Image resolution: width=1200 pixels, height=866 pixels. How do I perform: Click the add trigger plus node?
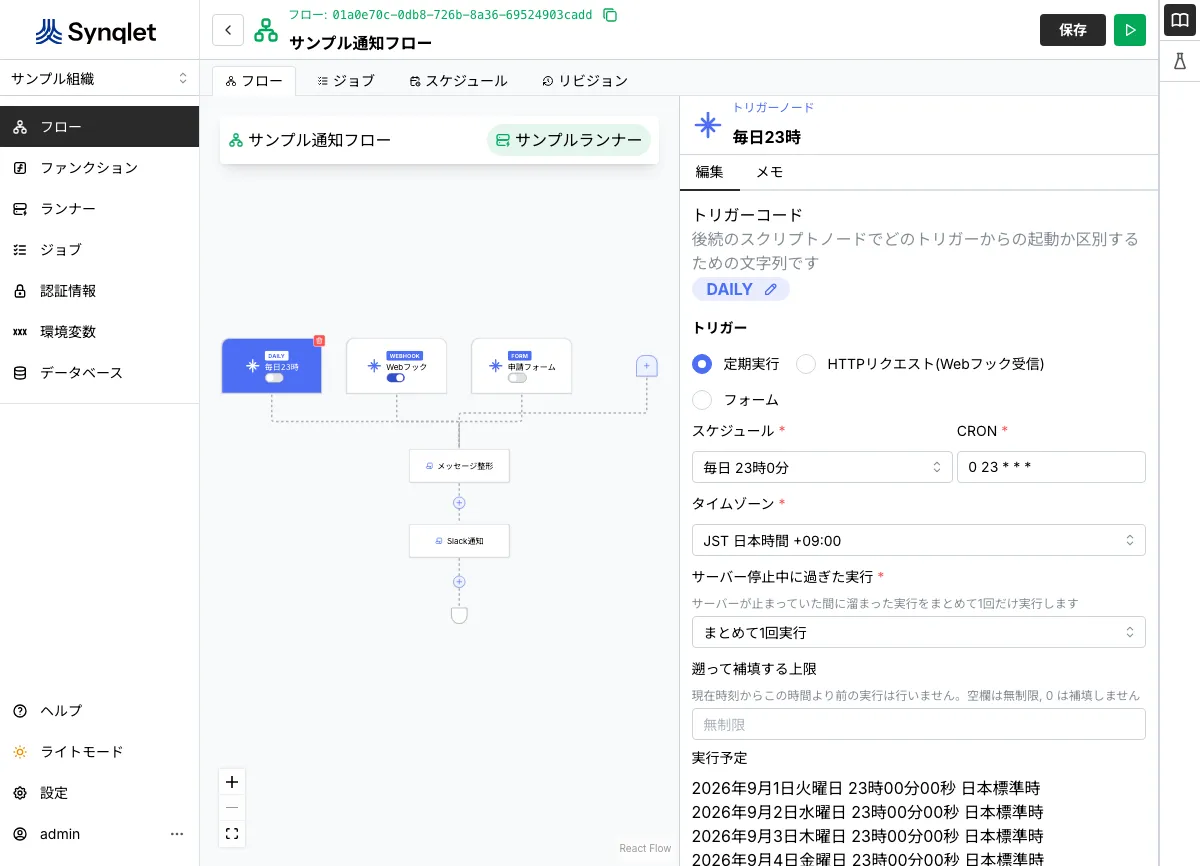(x=647, y=366)
